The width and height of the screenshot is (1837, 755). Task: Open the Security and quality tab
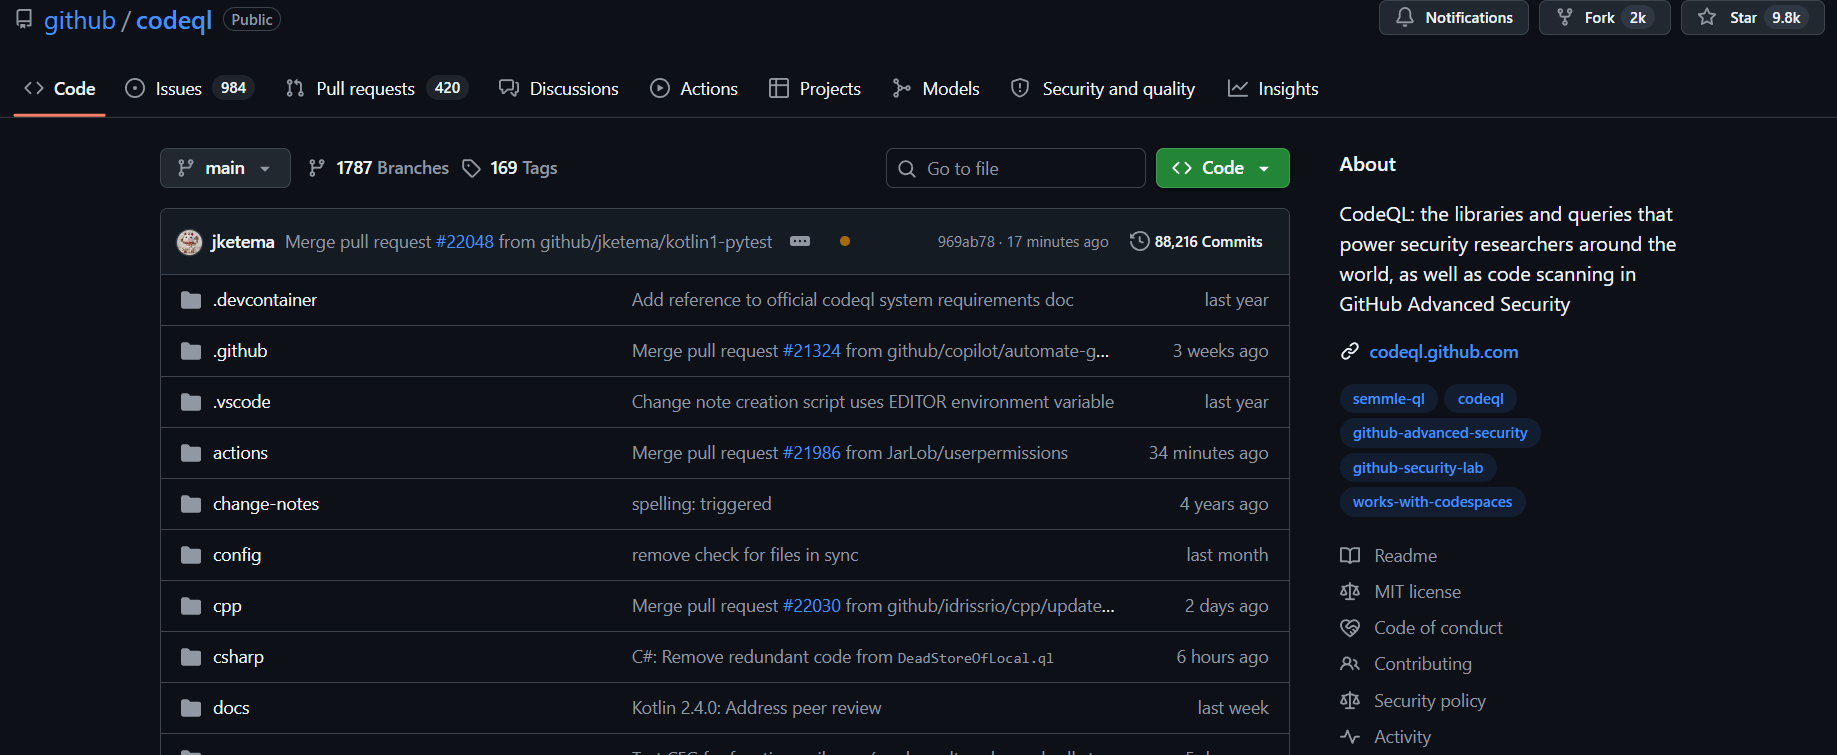(x=1102, y=89)
